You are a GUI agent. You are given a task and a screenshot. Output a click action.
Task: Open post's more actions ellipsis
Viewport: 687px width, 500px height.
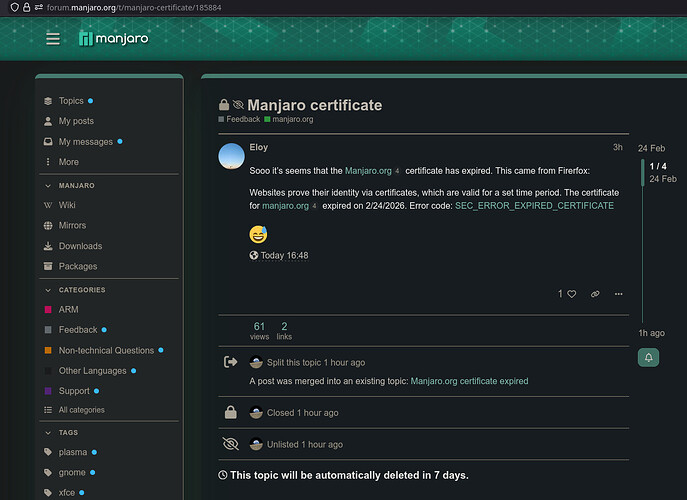coord(619,294)
